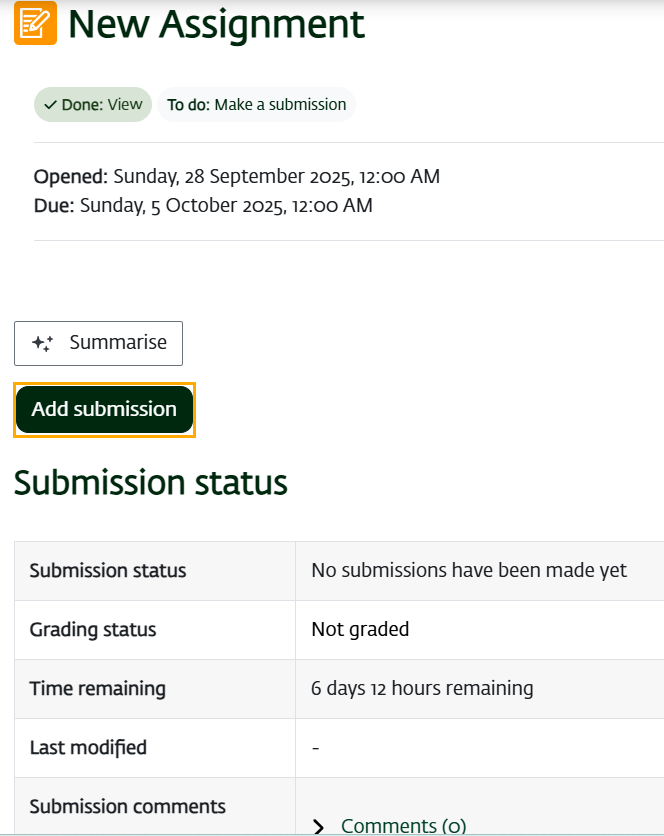This screenshot has width=664, height=836.
Task: Expand the Comments chevron arrow
Action: pos(319,826)
